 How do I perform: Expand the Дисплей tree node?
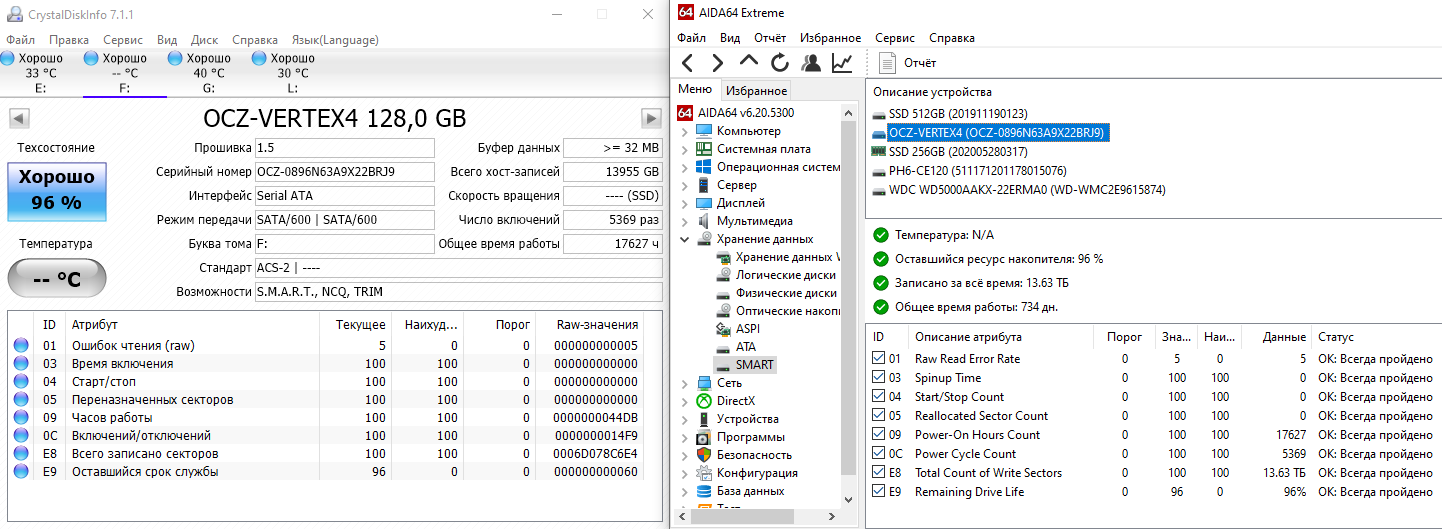pos(685,203)
